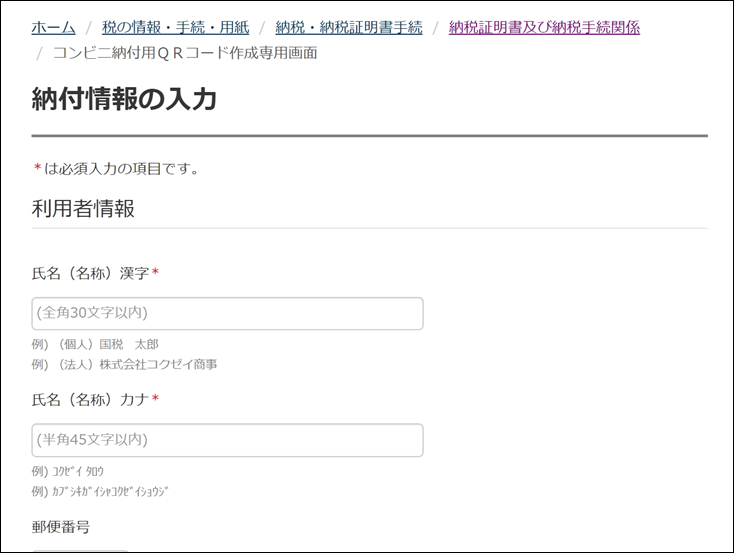Click example text 株式会社コクゼイ商事
The width and height of the screenshot is (734, 553).
click(x=158, y=364)
